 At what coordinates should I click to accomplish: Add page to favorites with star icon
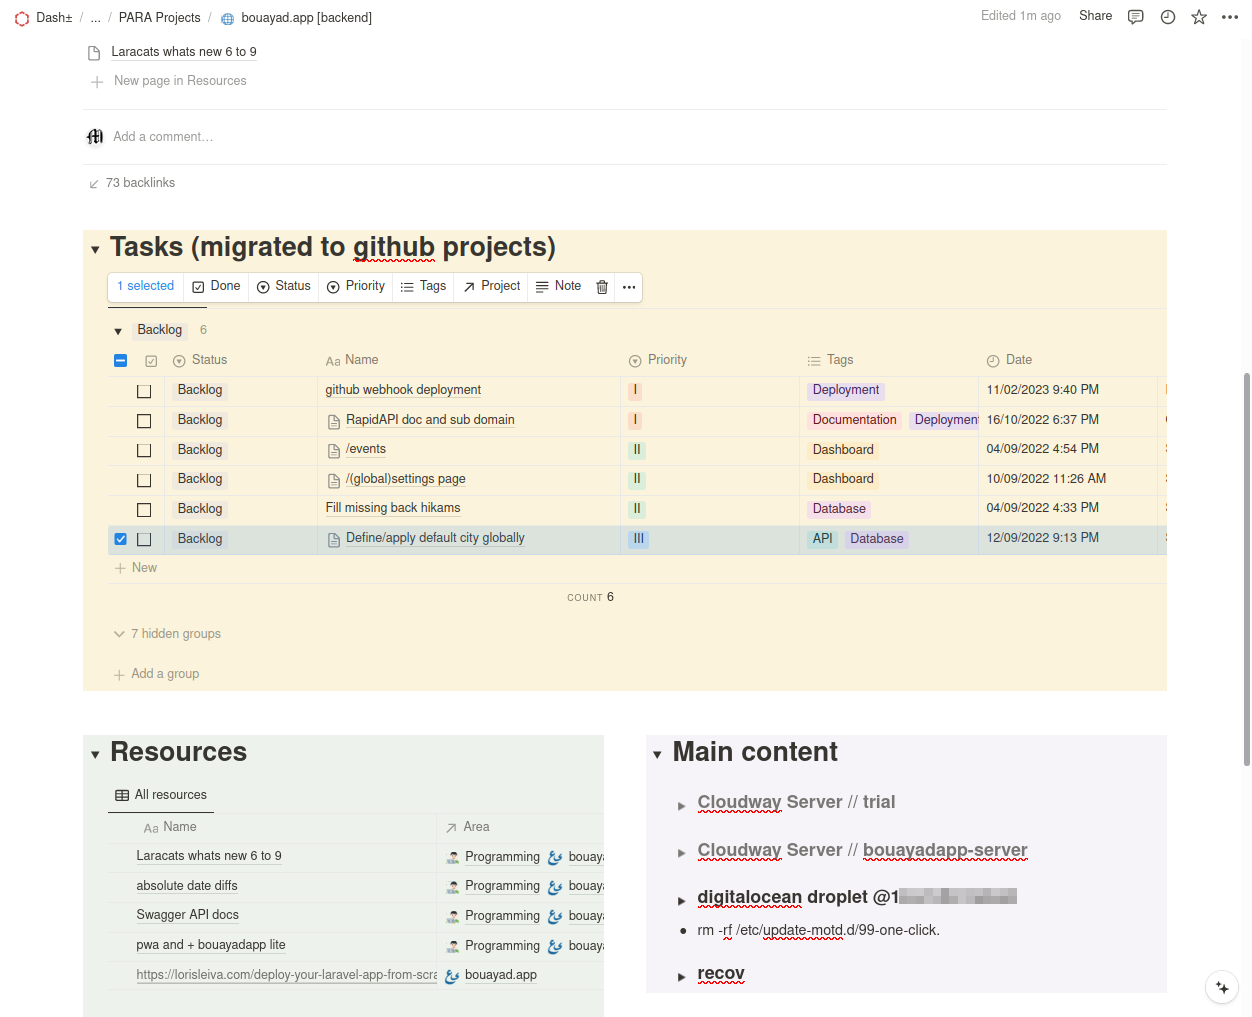click(x=1199, y=17)
